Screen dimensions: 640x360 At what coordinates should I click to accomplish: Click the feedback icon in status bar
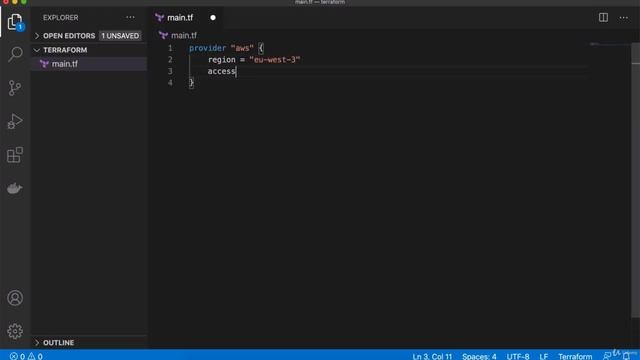607,356
